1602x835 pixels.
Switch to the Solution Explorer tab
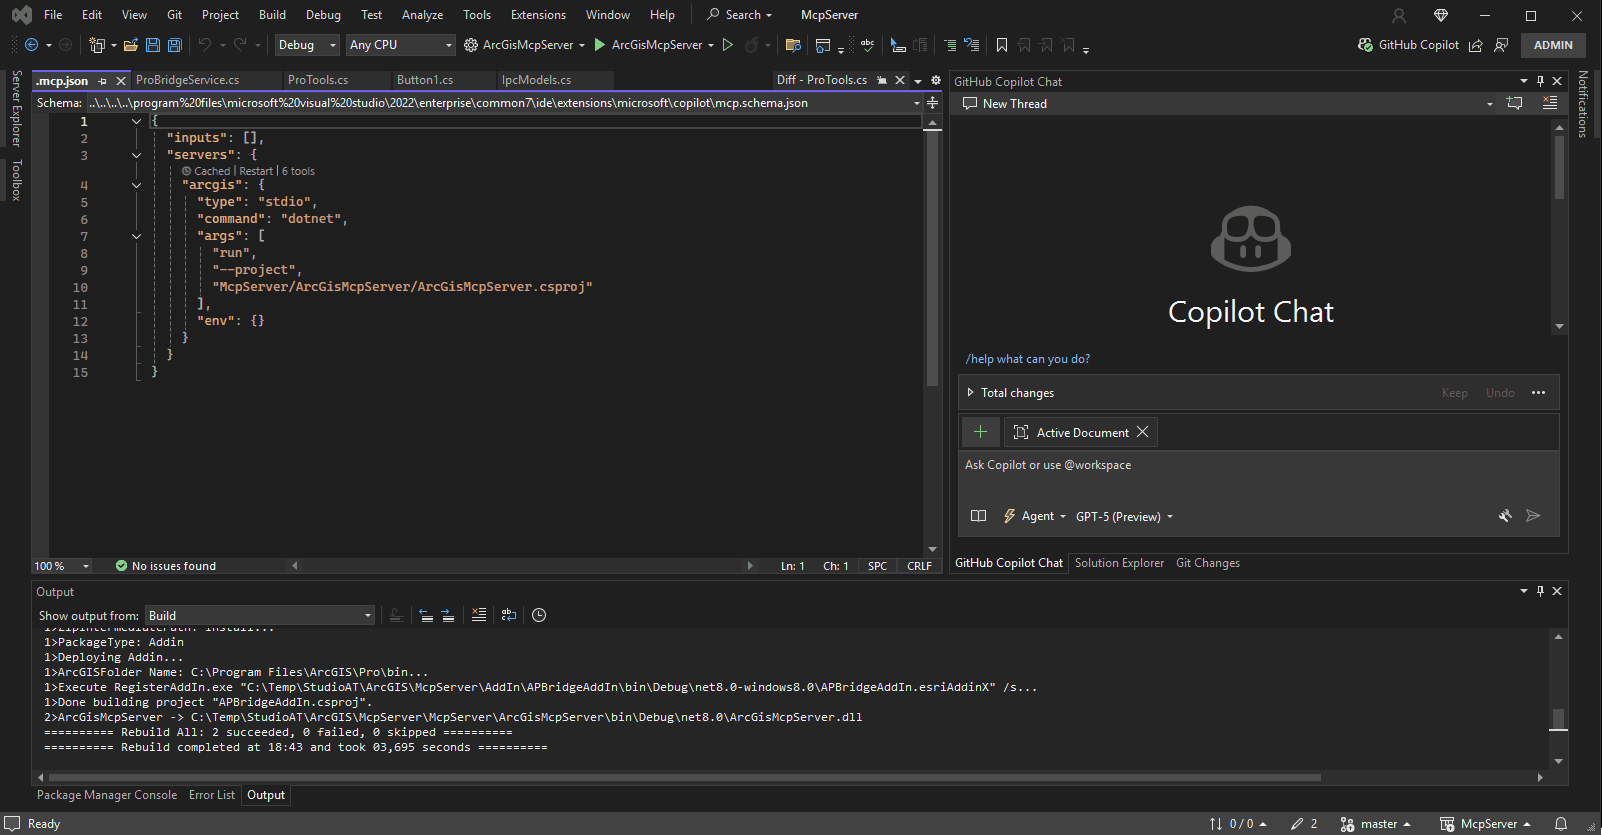1119,563
